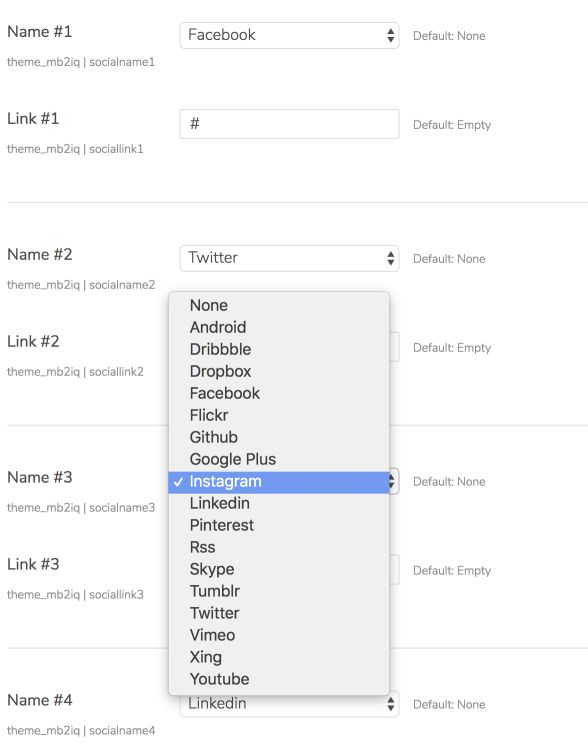Click the Name #2 label
The width and height of the screenshot is (588, 753).
point(40,255)
